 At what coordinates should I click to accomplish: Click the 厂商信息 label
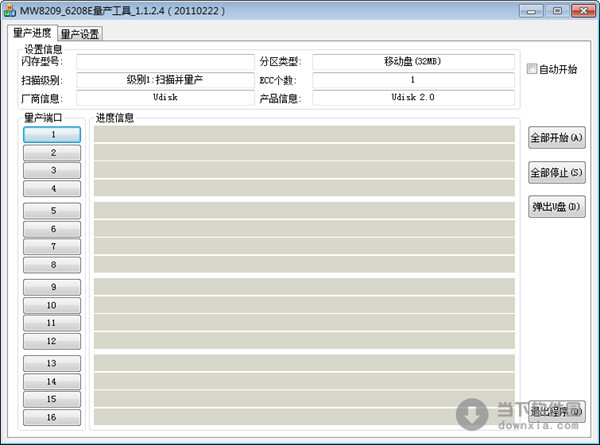[42, 99]
